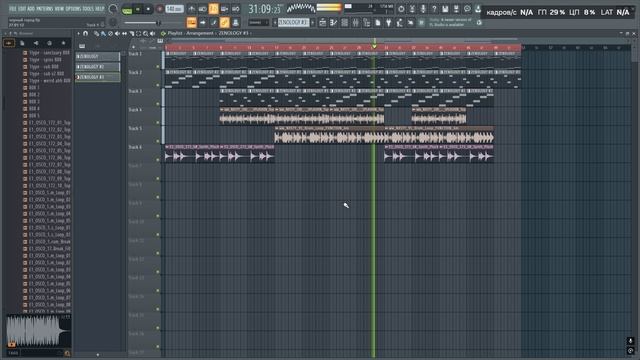Open the snap selector dropdown
This screenshot has width=640, height=360.
tap(258, 22)
